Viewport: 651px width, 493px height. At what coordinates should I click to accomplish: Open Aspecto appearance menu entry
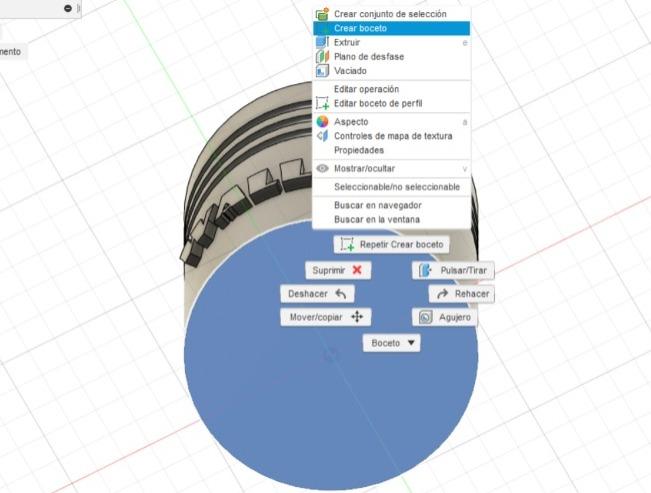pyautogui.click(x=392, y=122)
